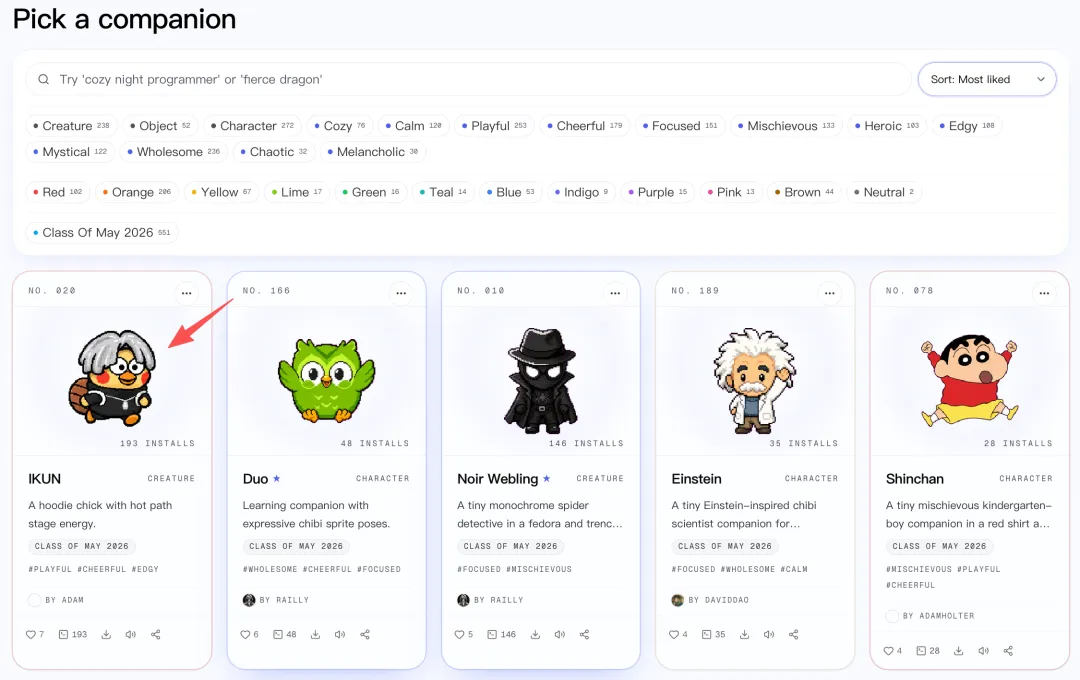Focus the companion search input field

[468, 79]
